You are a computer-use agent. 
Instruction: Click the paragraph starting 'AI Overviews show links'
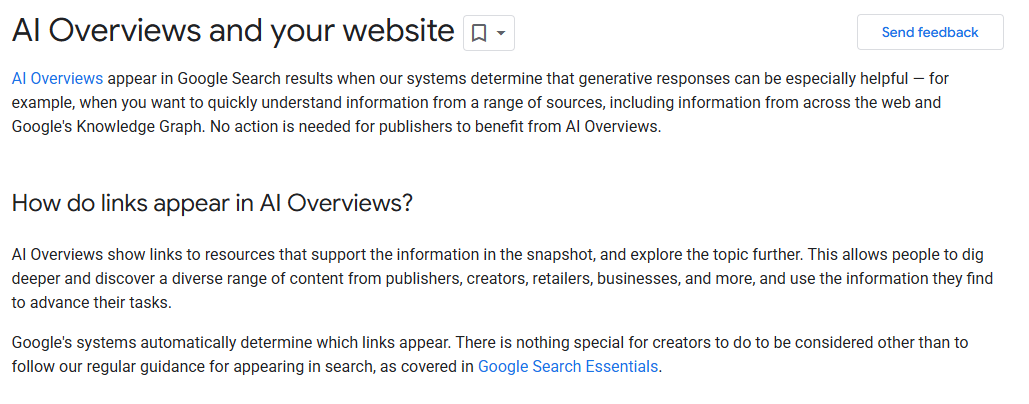[502, 279]
